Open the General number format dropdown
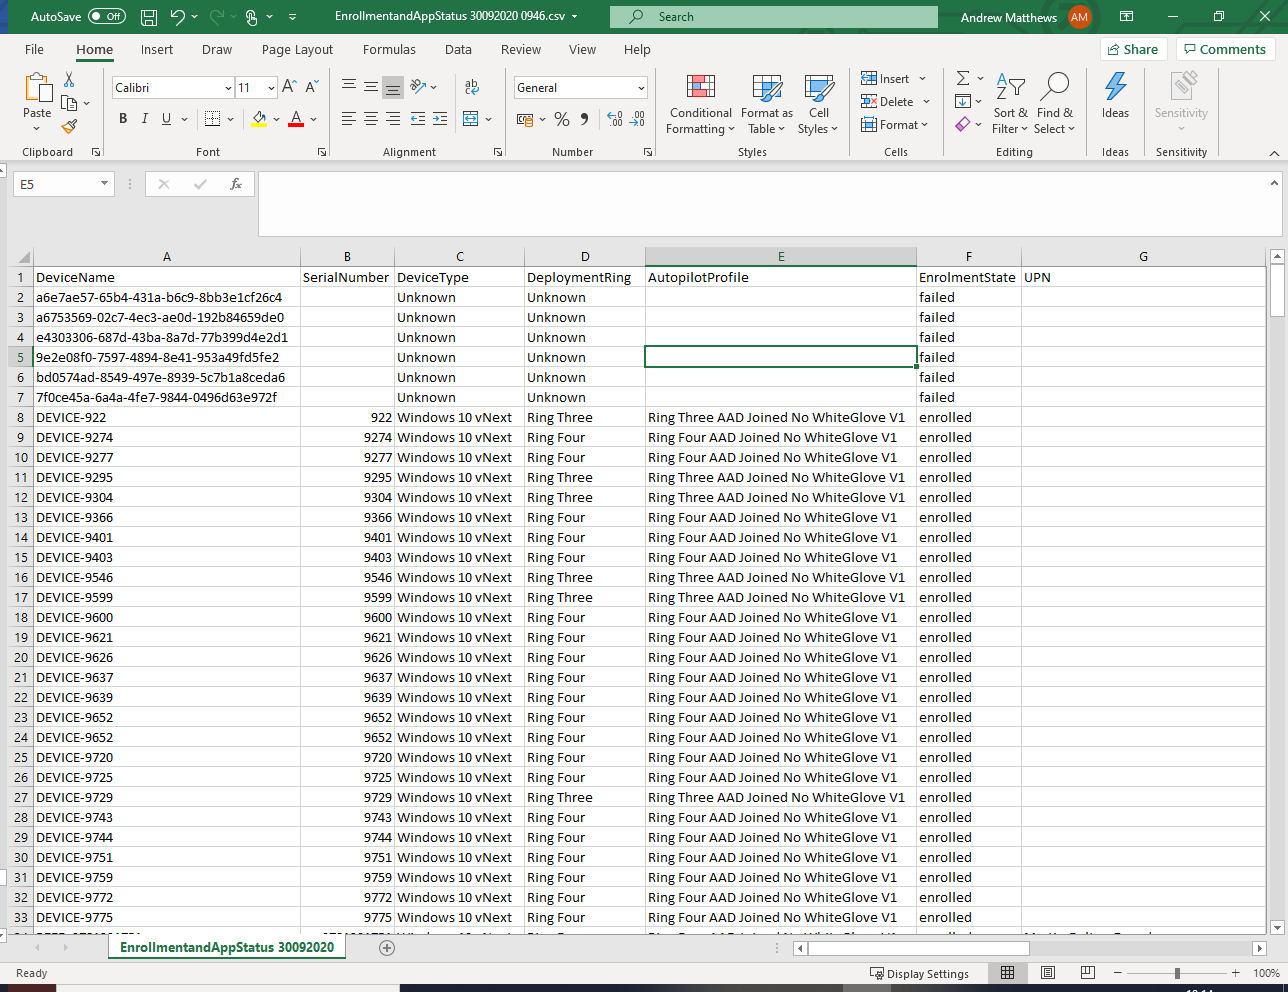This screenshot has width=1288, height=992. (x=641, y=88)
